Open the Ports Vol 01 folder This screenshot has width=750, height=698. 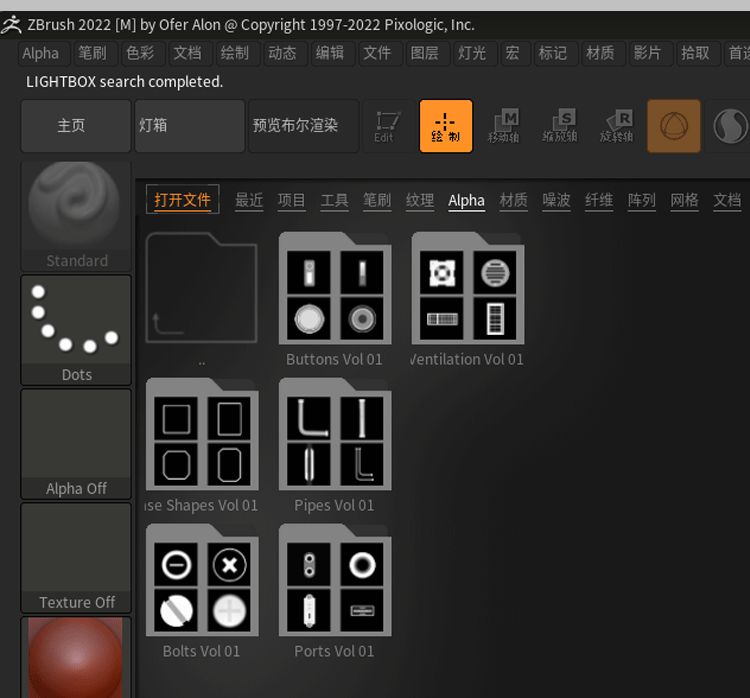(335, 580)
